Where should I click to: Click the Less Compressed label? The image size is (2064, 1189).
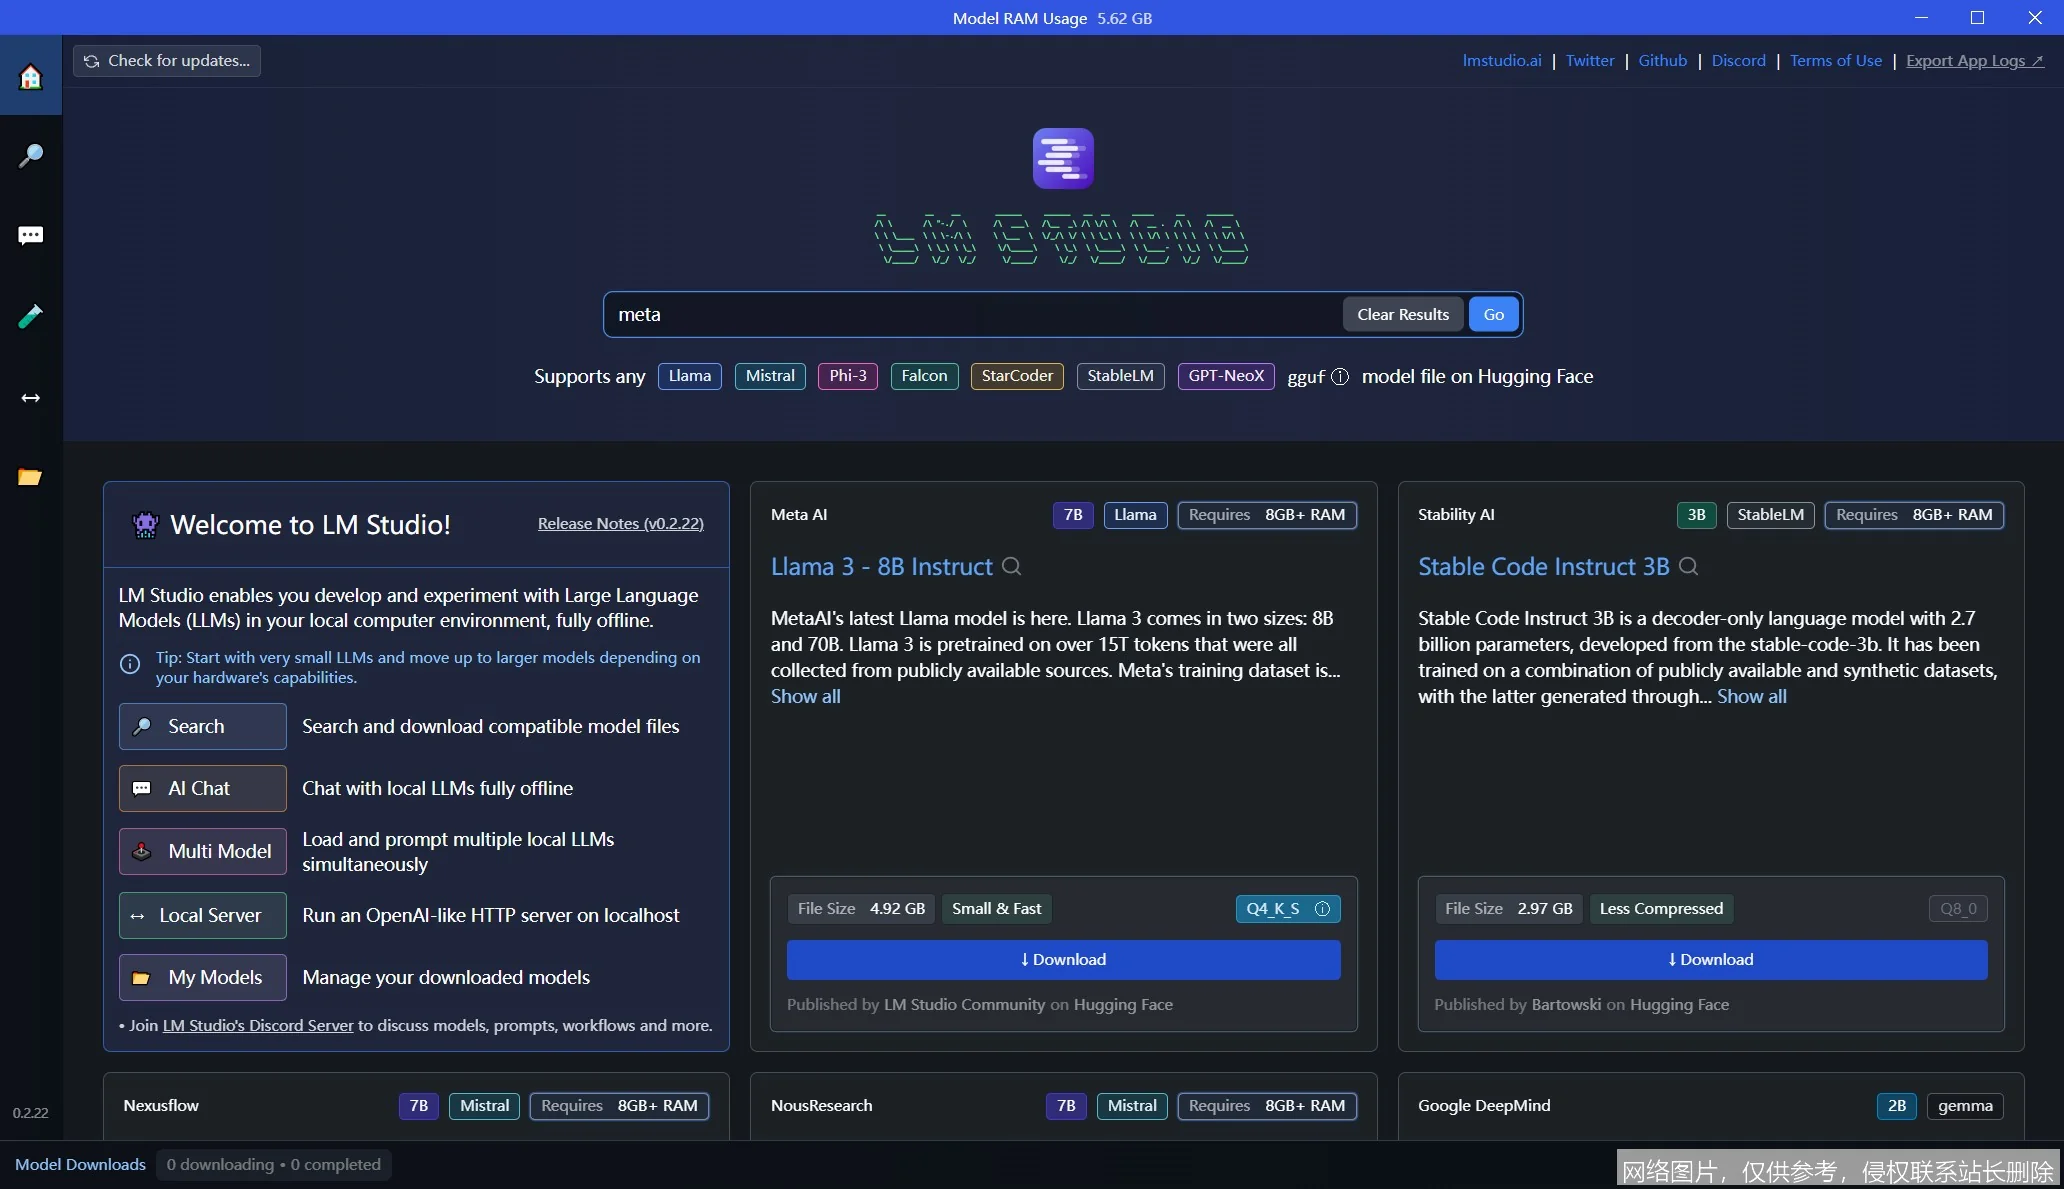pos(1661,909)
